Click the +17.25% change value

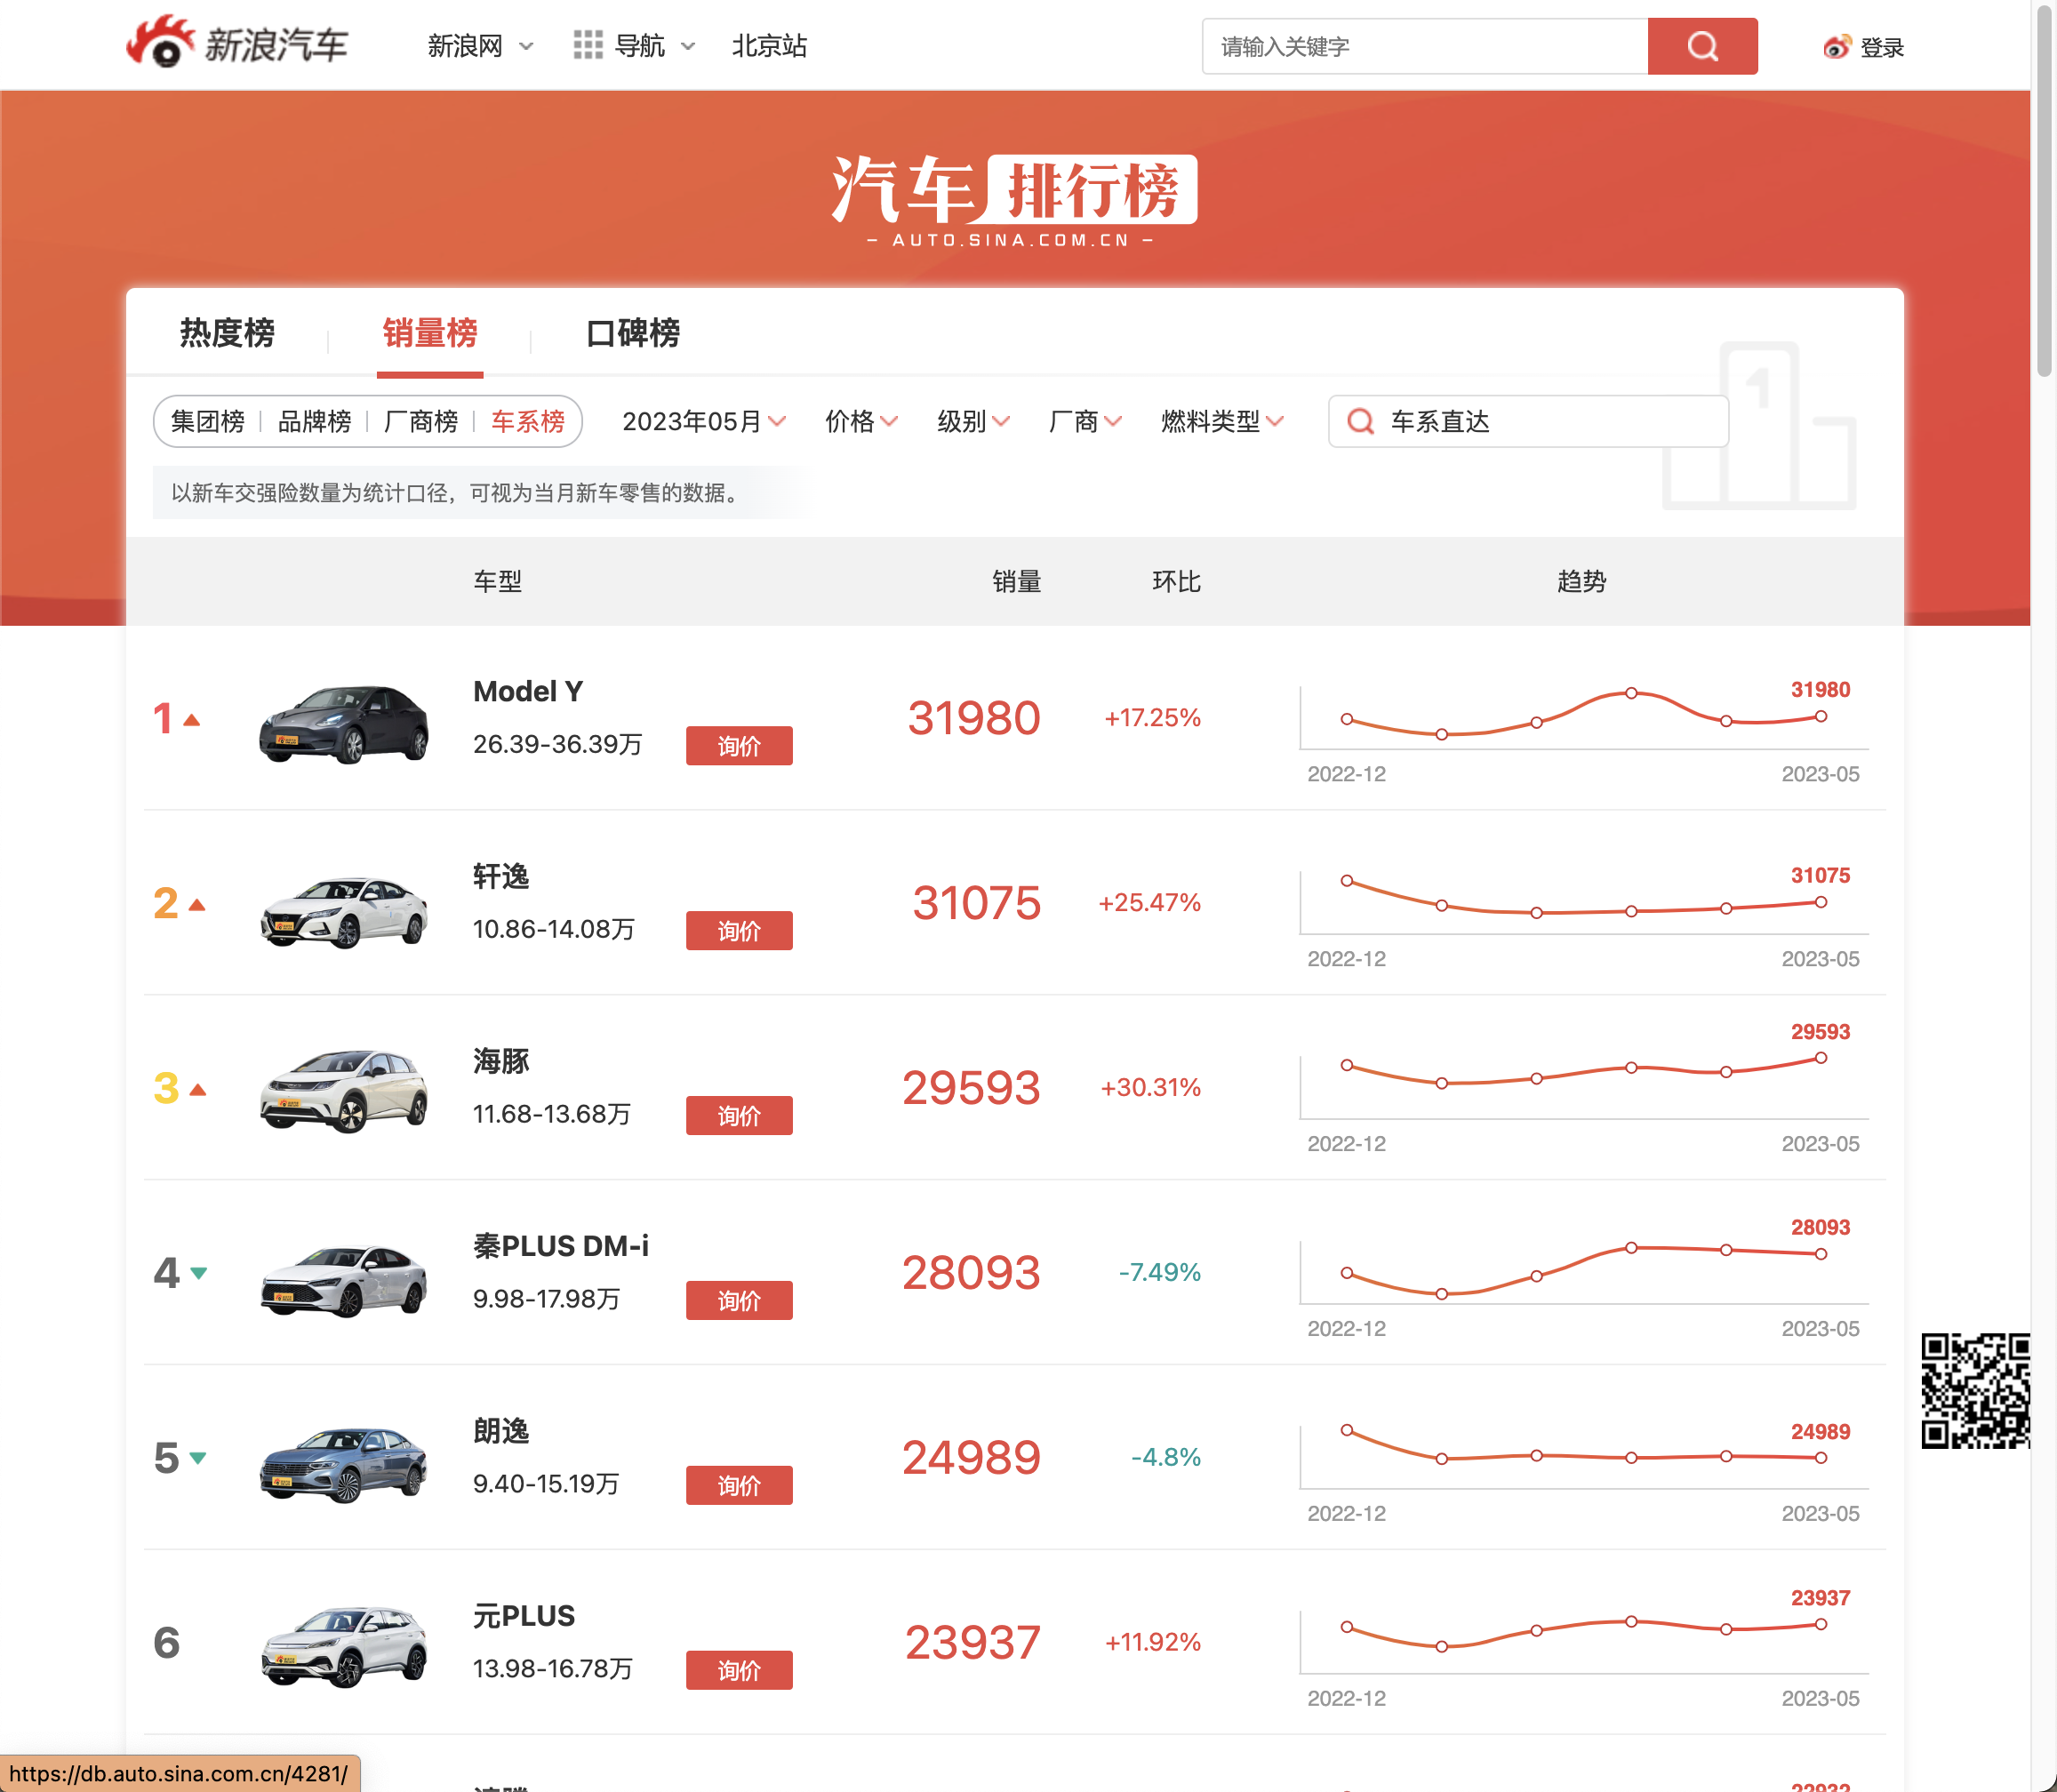pyautogui.click(x=1152, y=718)
